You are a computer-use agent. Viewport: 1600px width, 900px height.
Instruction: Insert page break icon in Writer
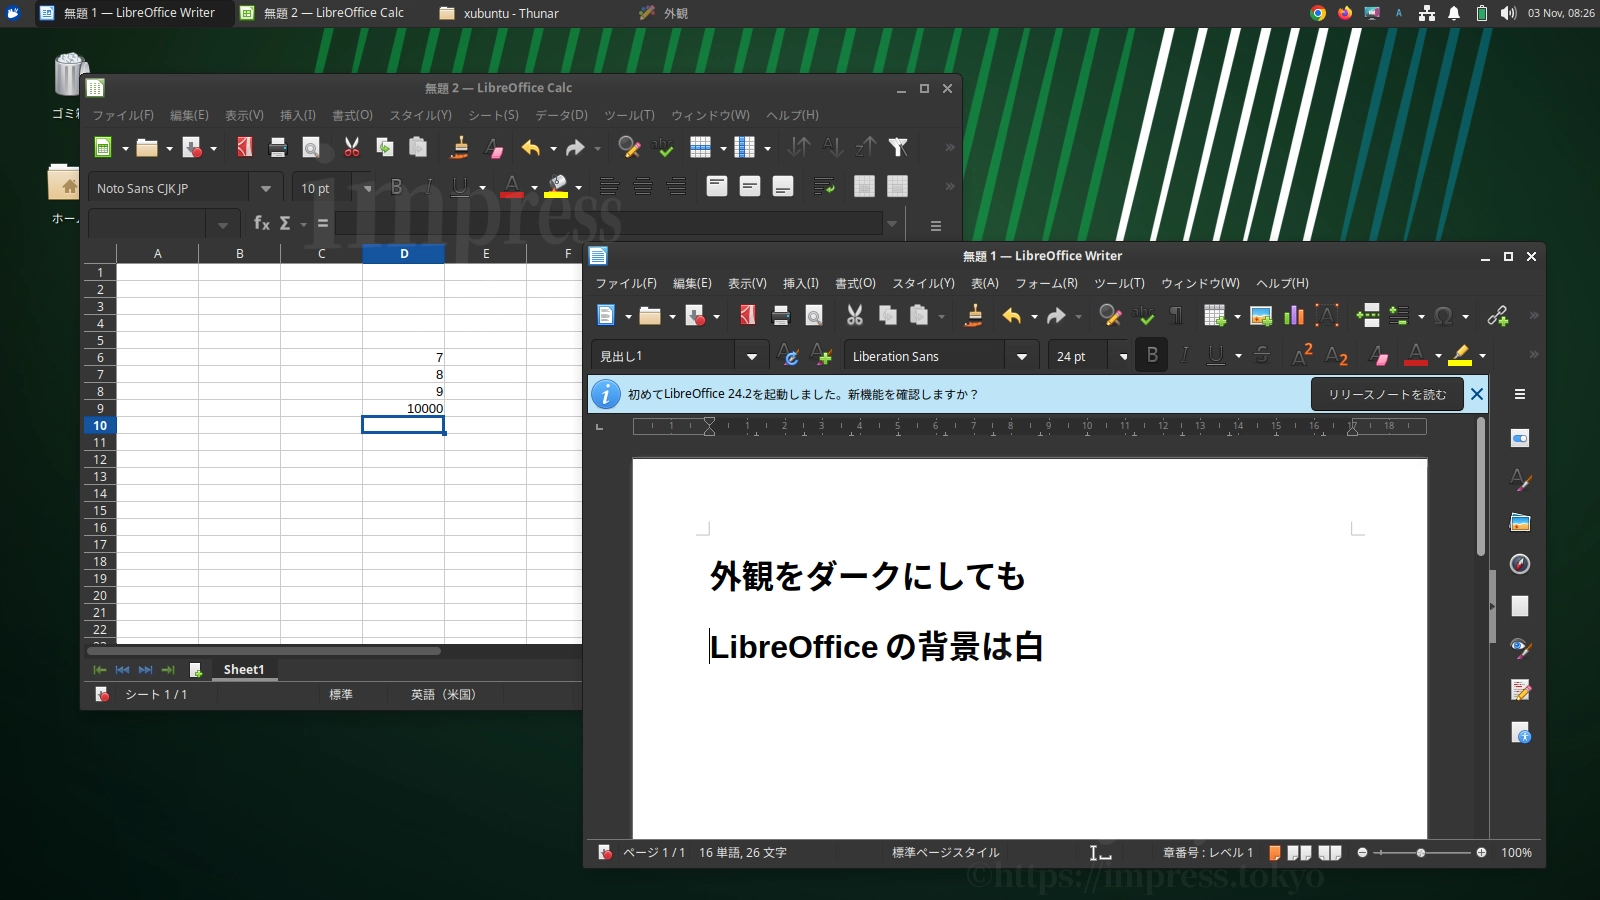pos(1368,316)
